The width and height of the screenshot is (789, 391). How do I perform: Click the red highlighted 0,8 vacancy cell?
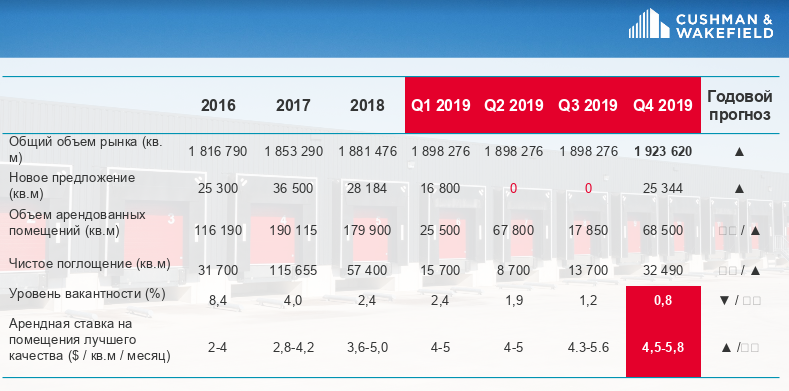pyautogui.click(x=663, y=301)
